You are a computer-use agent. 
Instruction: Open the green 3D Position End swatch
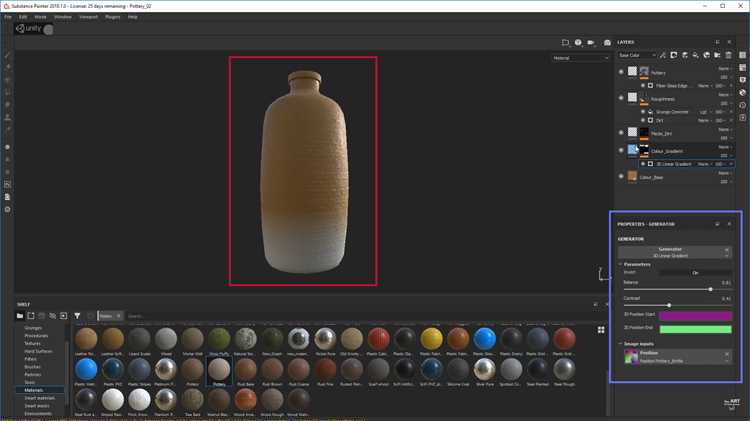click(x=695, y=329)
